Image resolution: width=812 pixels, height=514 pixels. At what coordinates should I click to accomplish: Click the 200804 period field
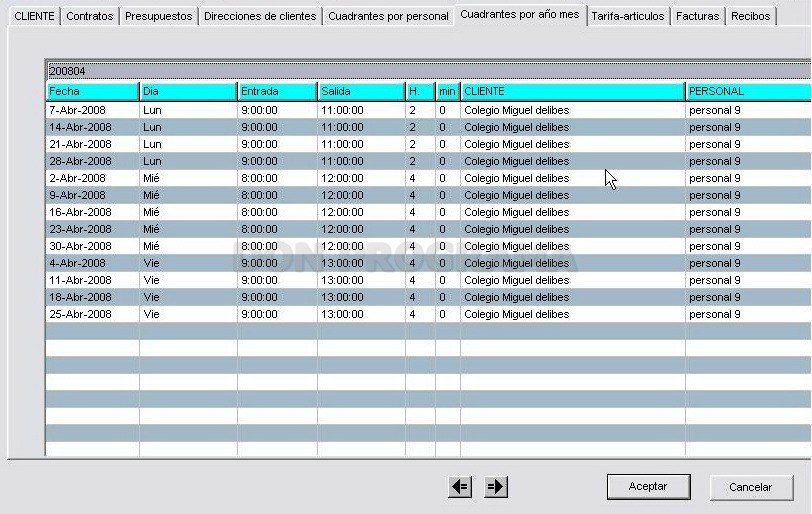click(x=429, y=71)
